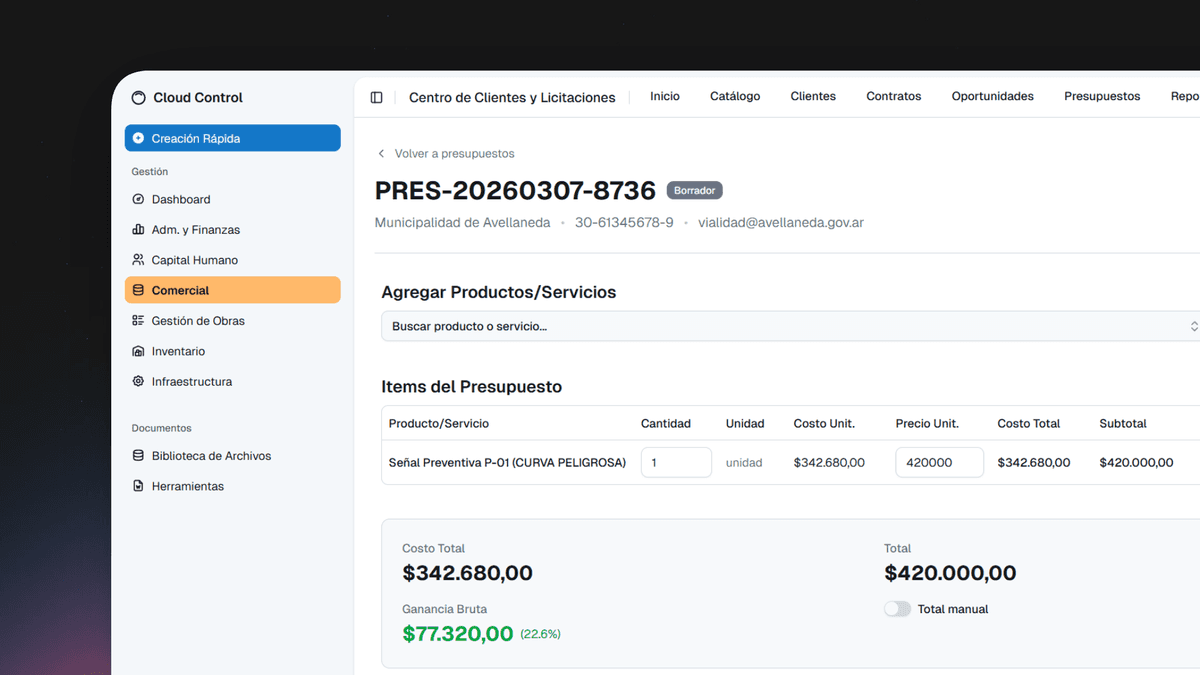The image size is (1200, 675).
Task: Click the Herramientas file icon
Action: (138, 486)
